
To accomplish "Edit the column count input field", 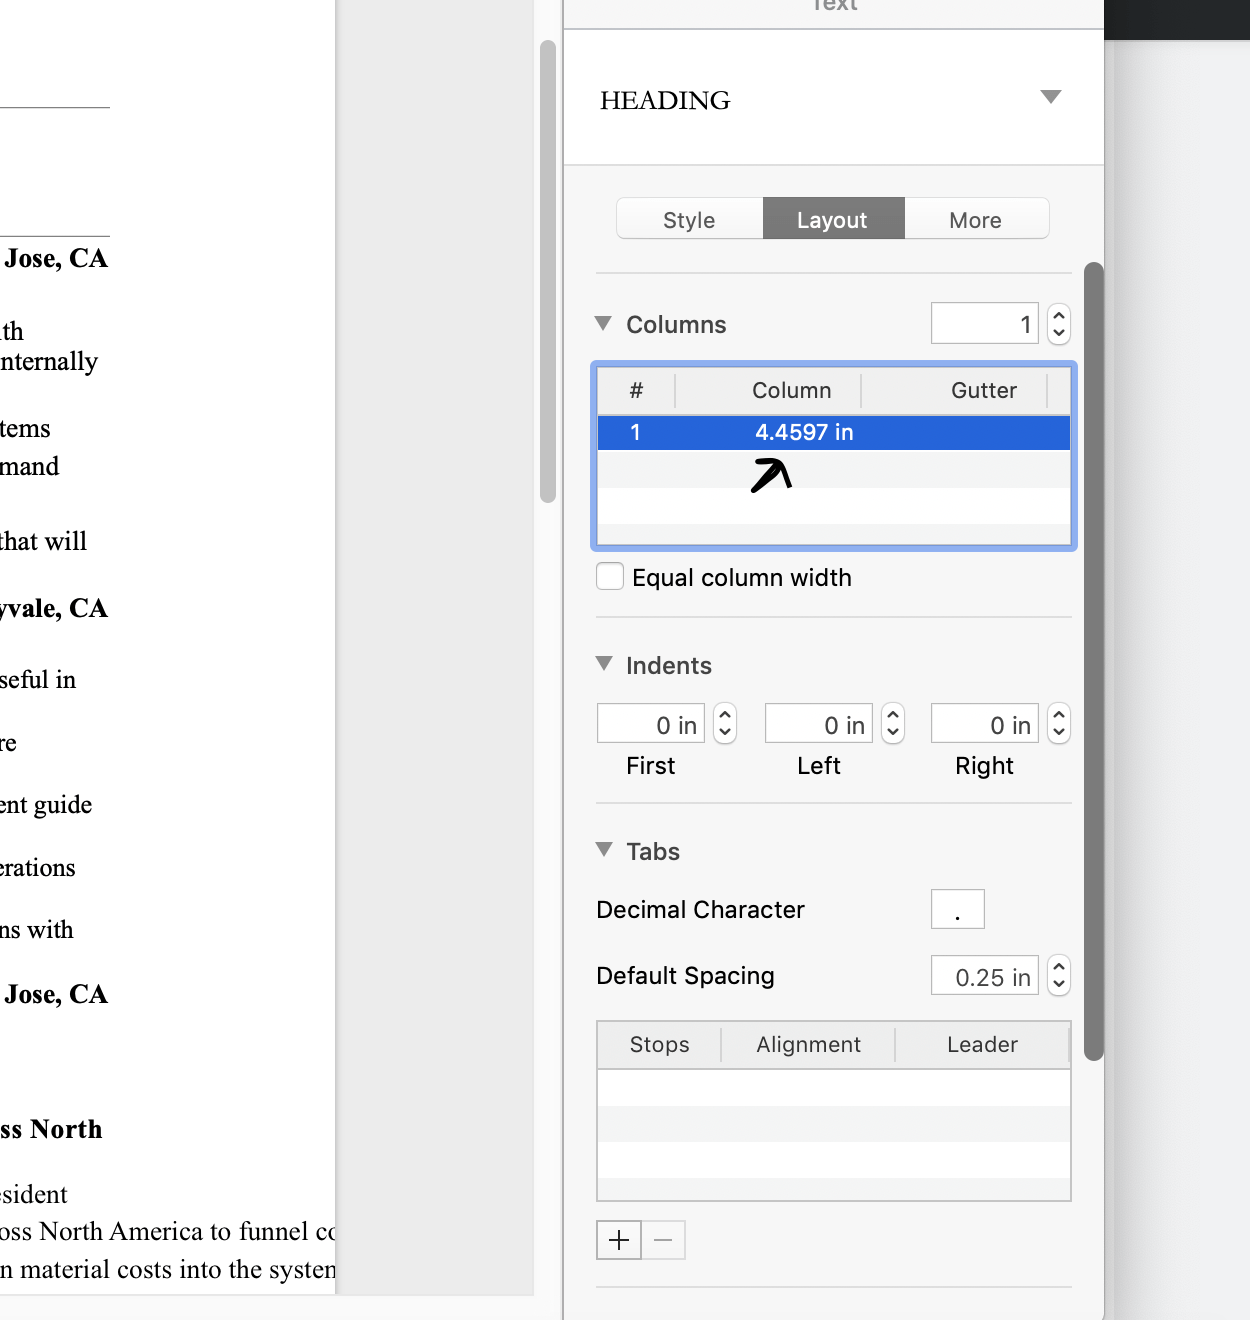I will (985, 323).
